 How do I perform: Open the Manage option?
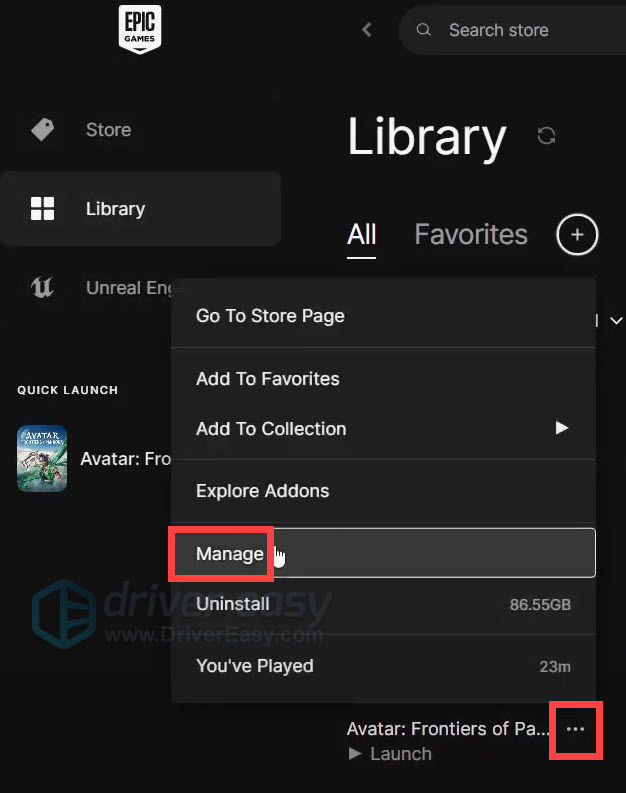coord(383,553)
